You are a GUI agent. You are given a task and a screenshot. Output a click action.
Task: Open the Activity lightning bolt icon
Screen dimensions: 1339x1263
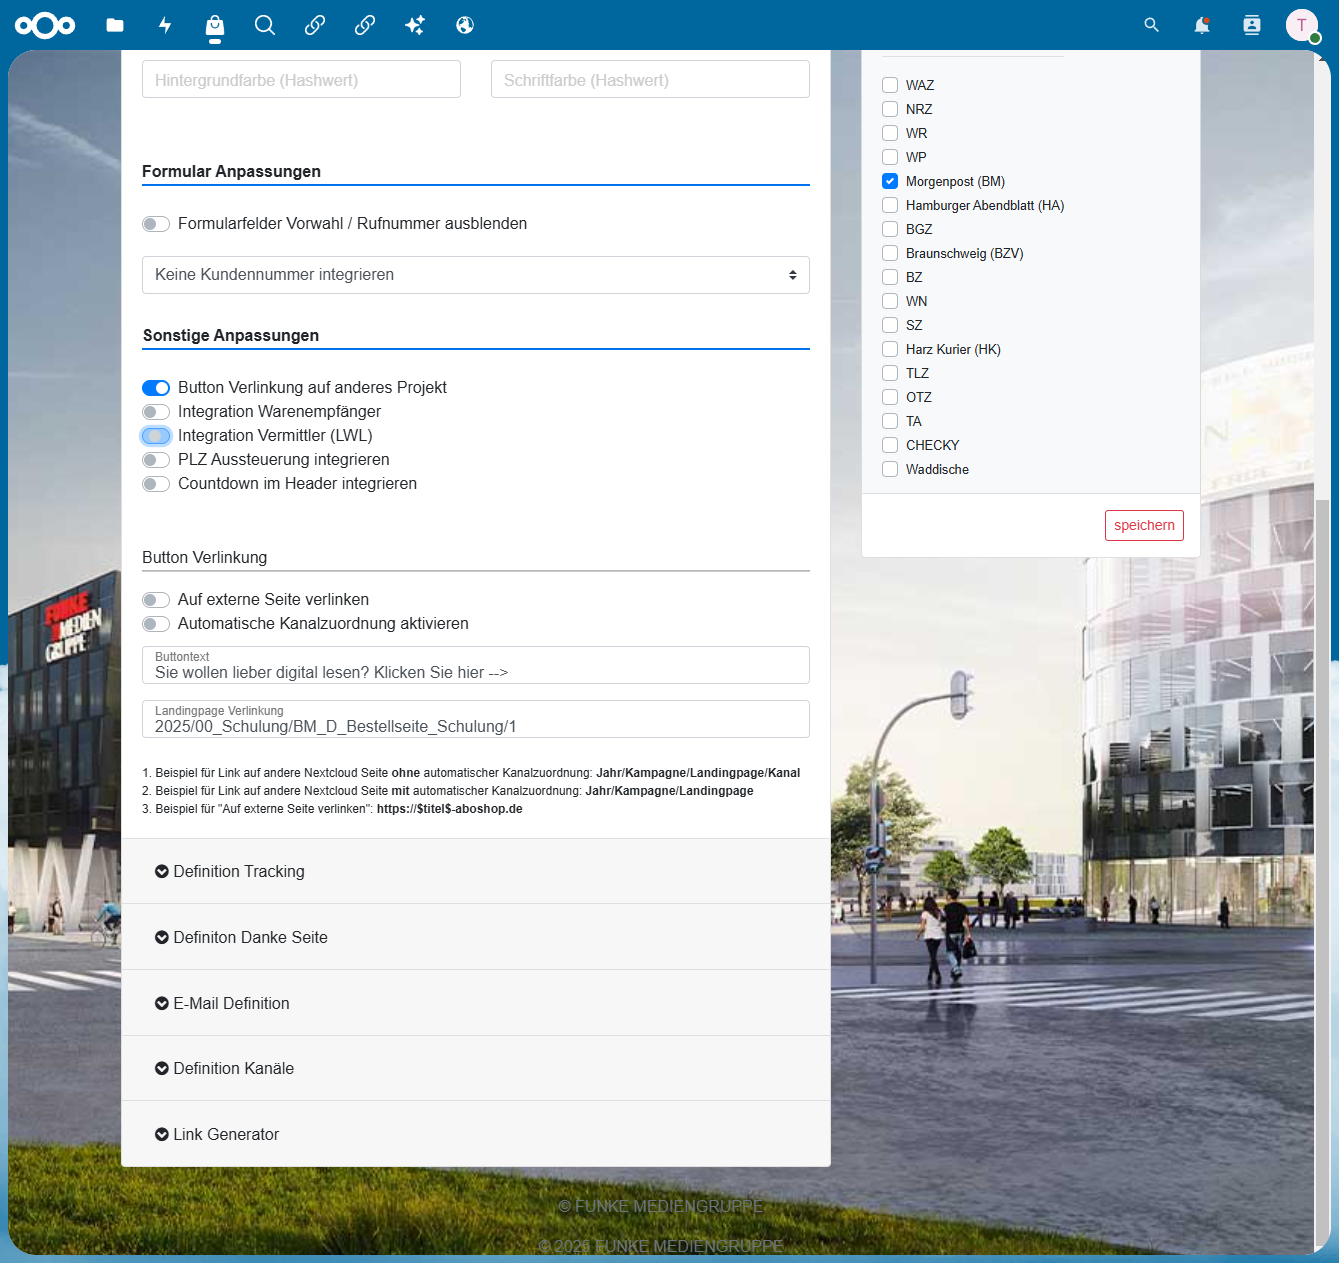pyautogui.click(x=165, y=25)
